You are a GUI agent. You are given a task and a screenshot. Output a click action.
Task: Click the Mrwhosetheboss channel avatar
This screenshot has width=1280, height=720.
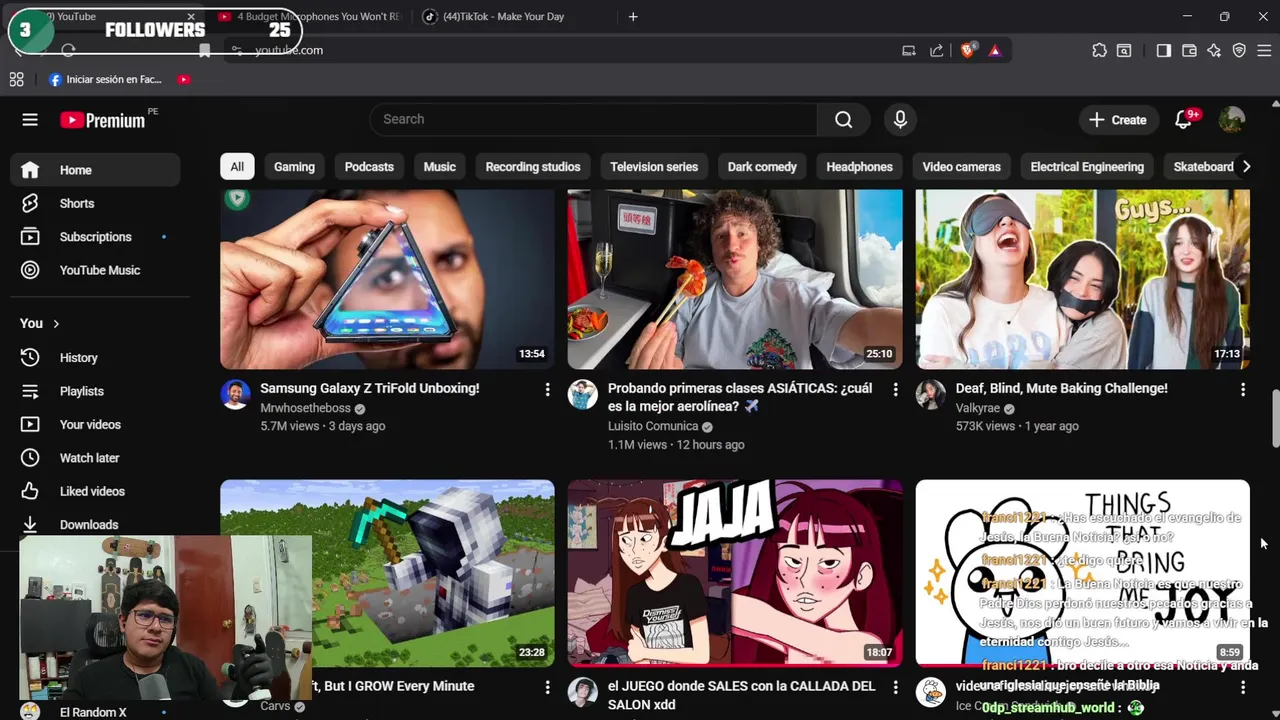(x=235, y=394)
